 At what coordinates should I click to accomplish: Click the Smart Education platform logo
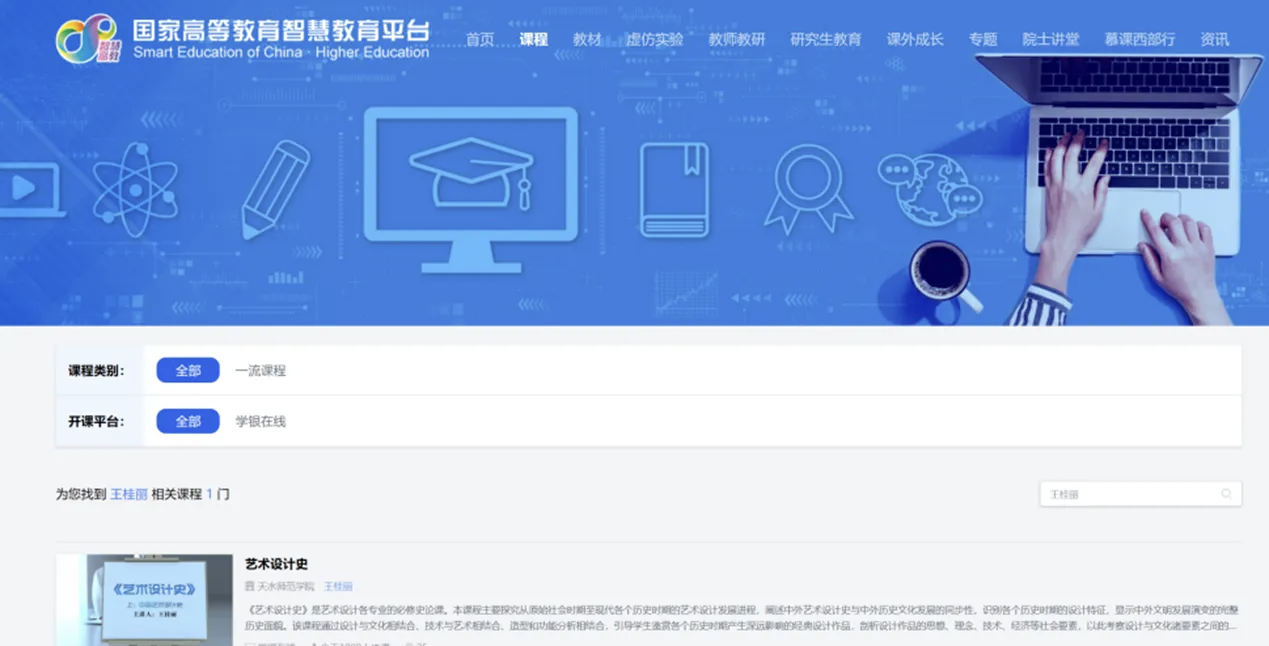point(87,39)
